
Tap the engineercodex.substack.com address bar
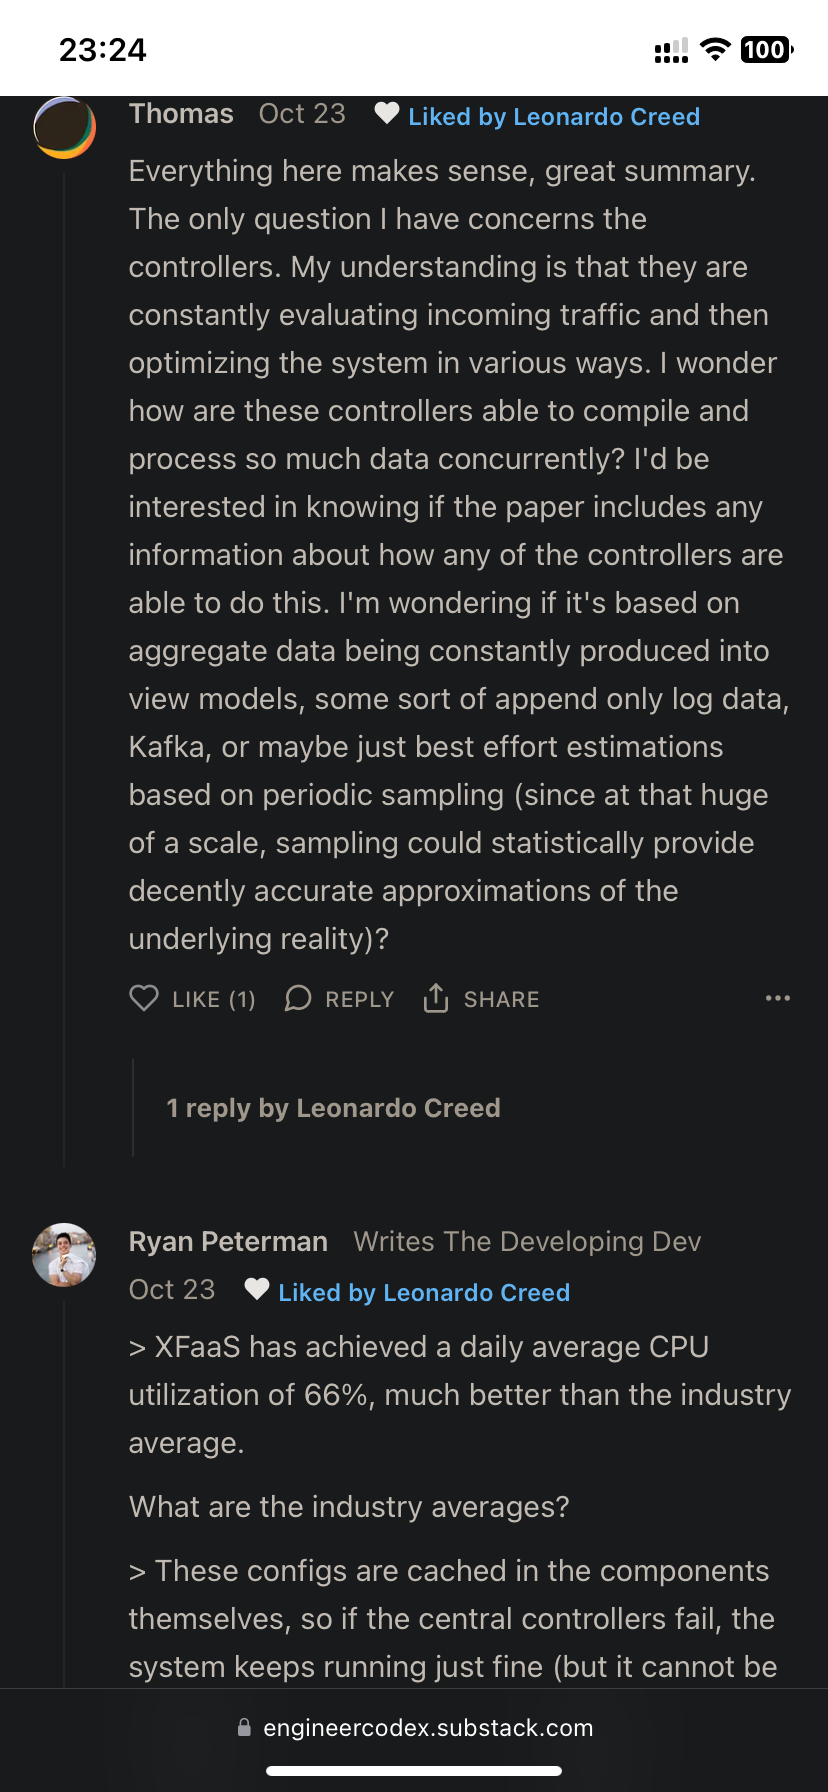[x=428, y=1728]
